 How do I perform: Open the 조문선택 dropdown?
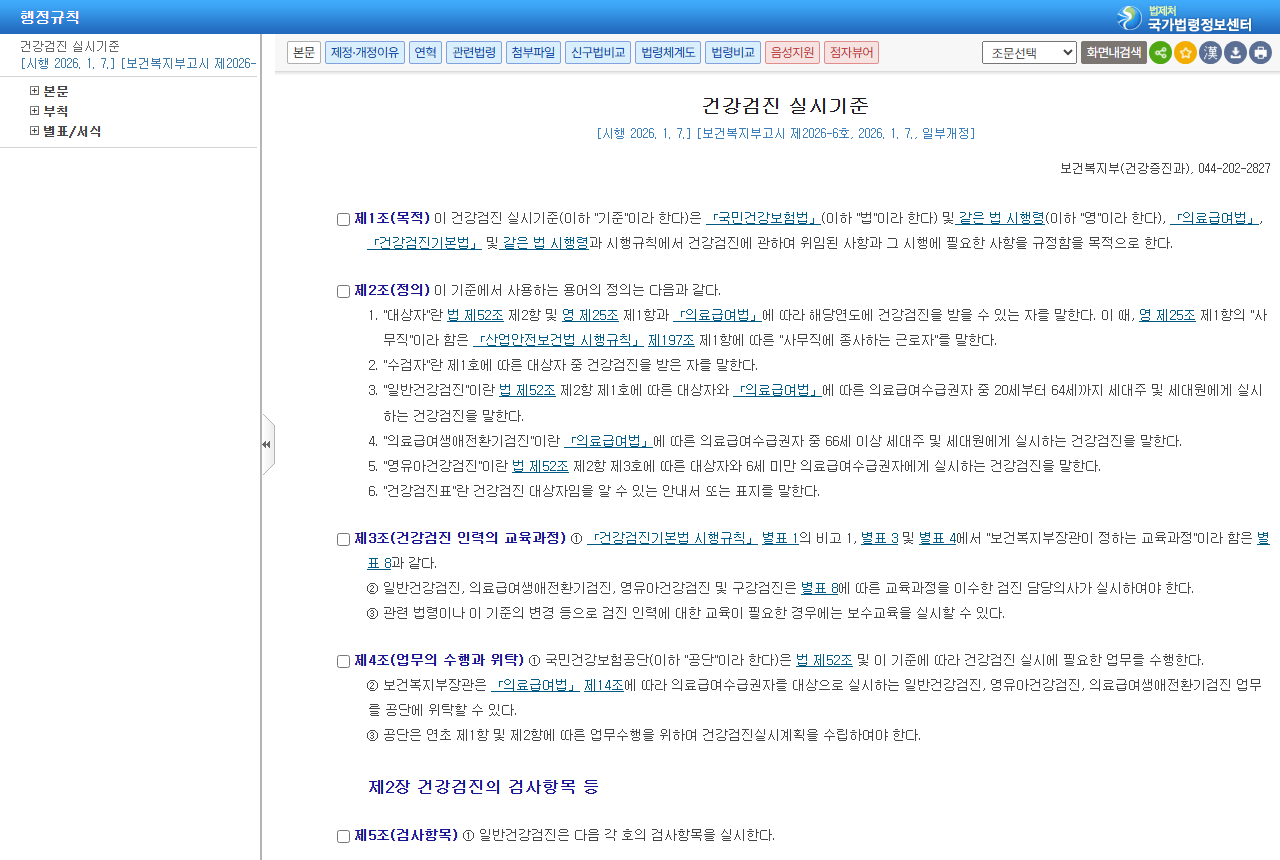[x=1029, y=53]
